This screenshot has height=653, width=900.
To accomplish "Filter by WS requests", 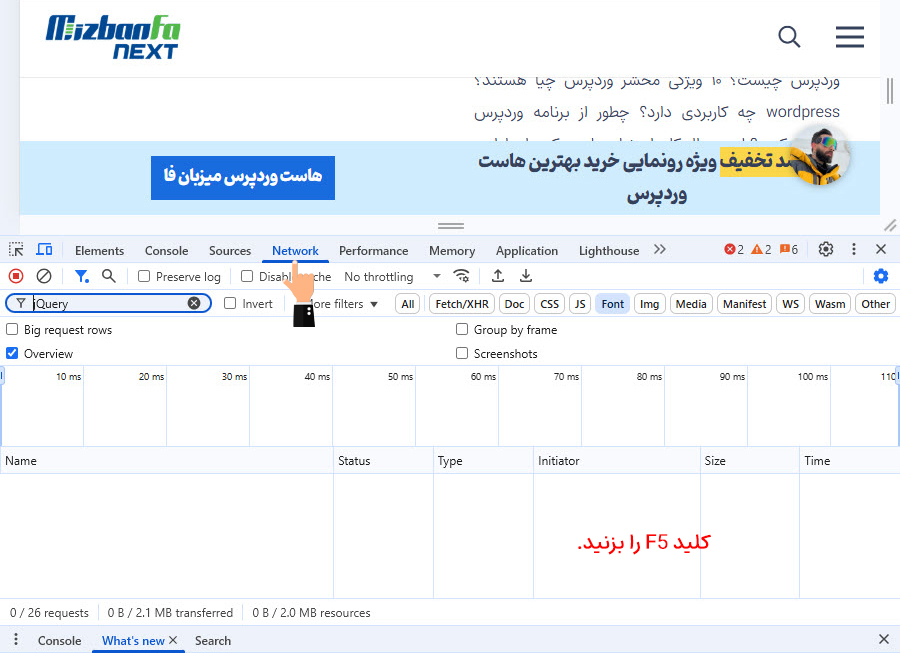I will [790, 304].
